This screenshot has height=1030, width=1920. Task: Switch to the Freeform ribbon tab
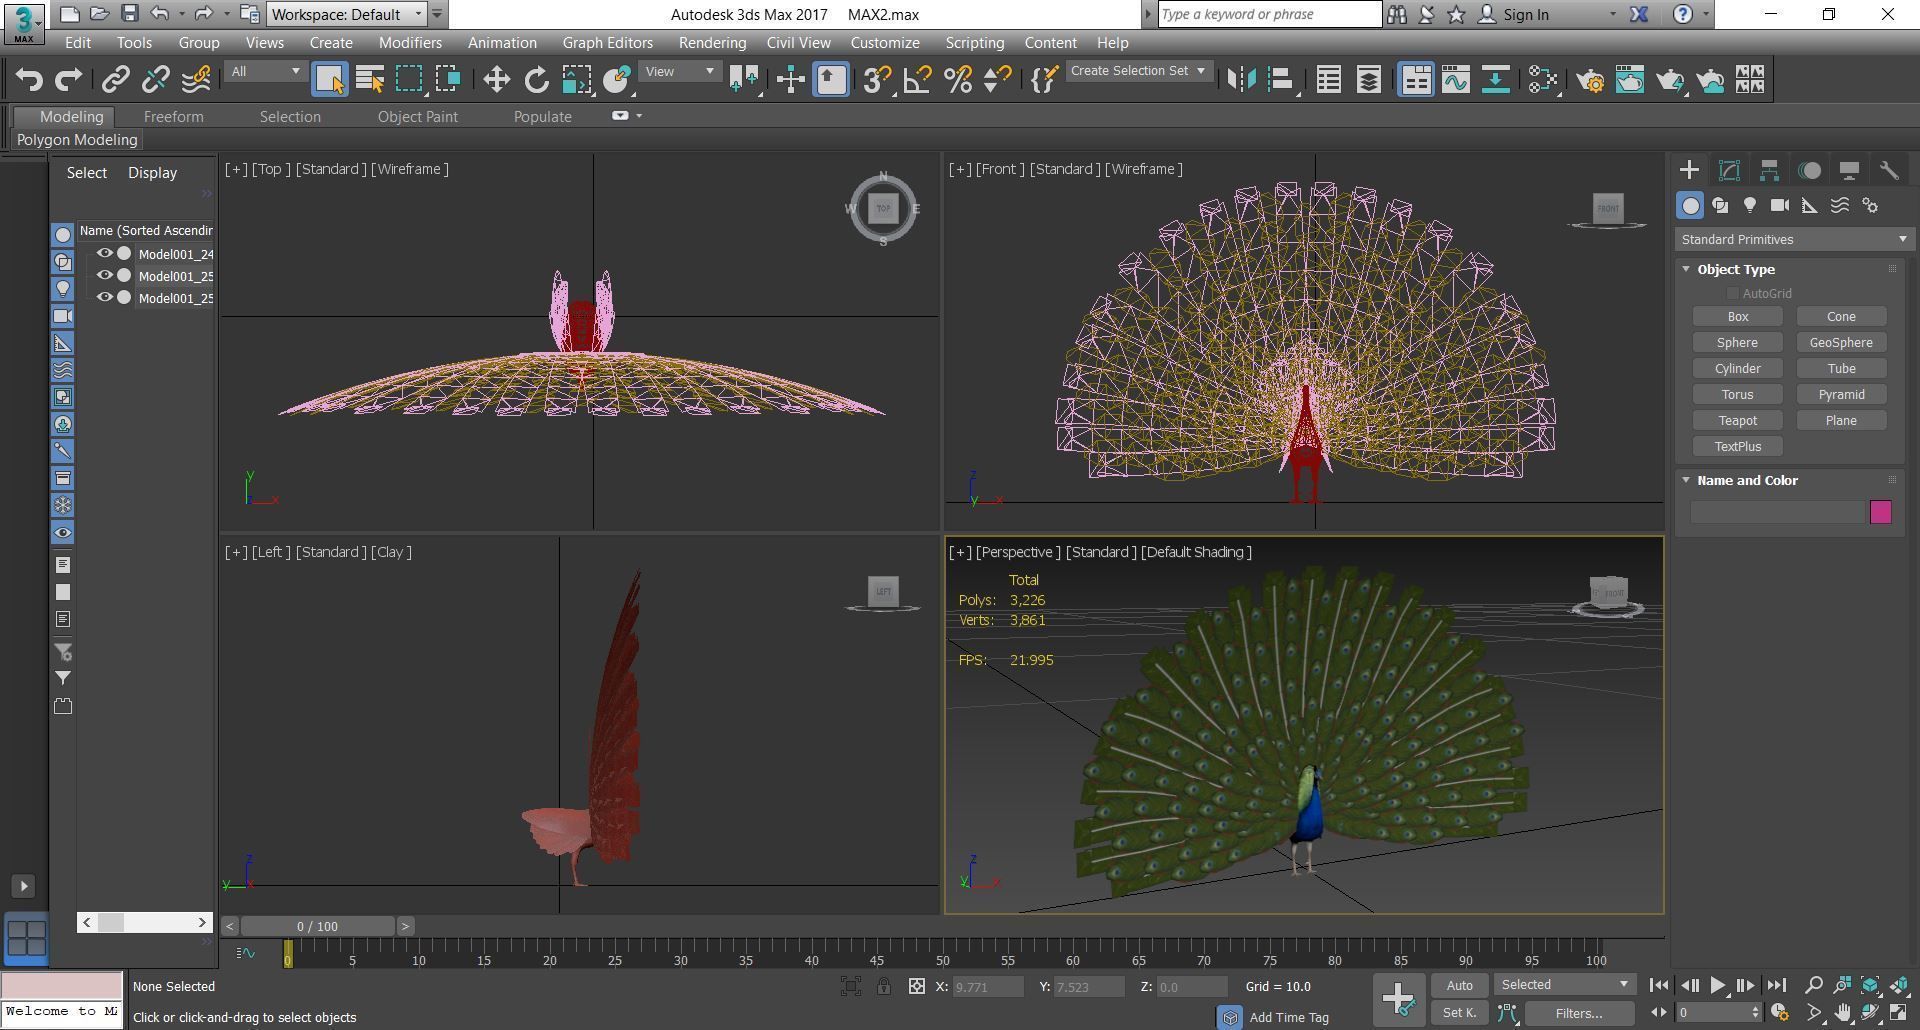pyautogui.click(x=173, y=116)
